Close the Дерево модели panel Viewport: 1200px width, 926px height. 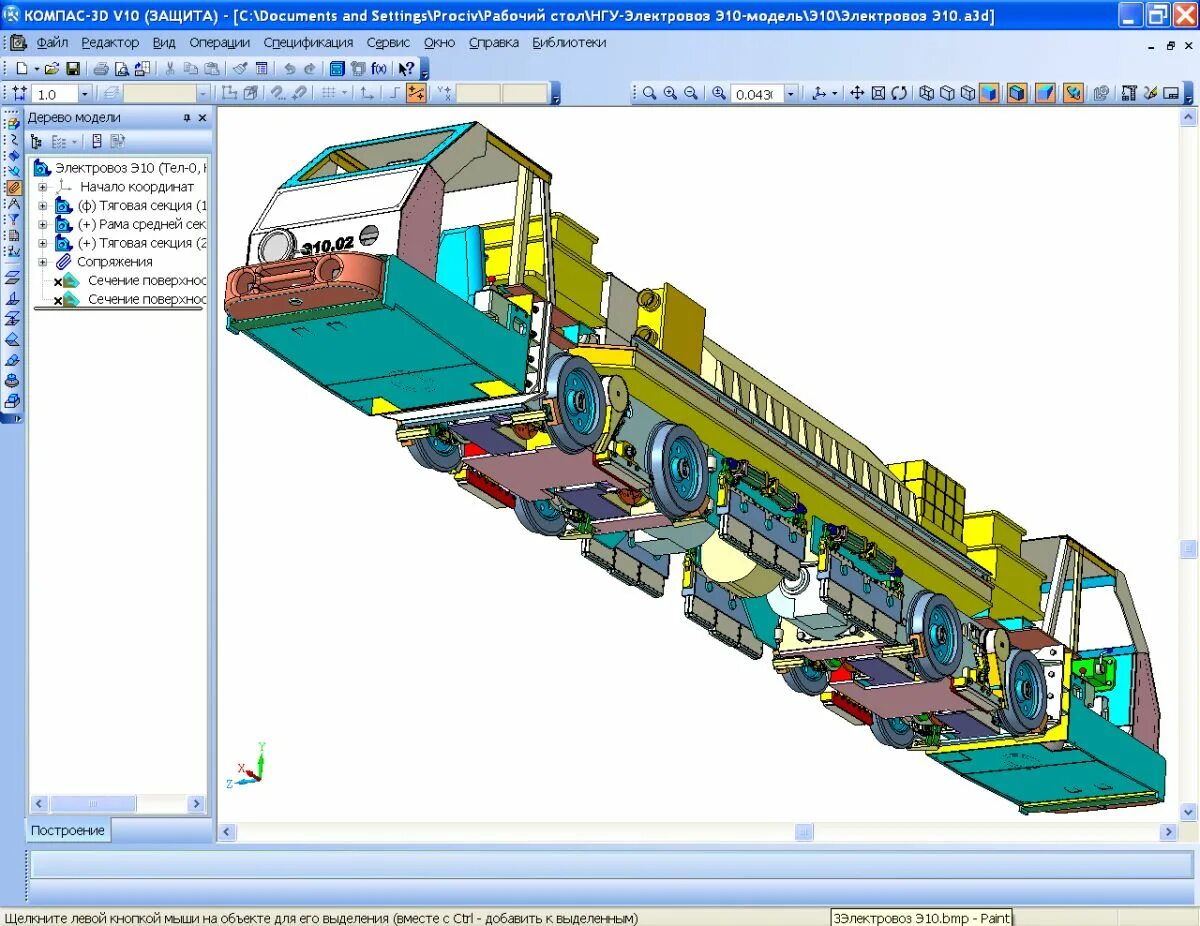(x=202, y=118)
